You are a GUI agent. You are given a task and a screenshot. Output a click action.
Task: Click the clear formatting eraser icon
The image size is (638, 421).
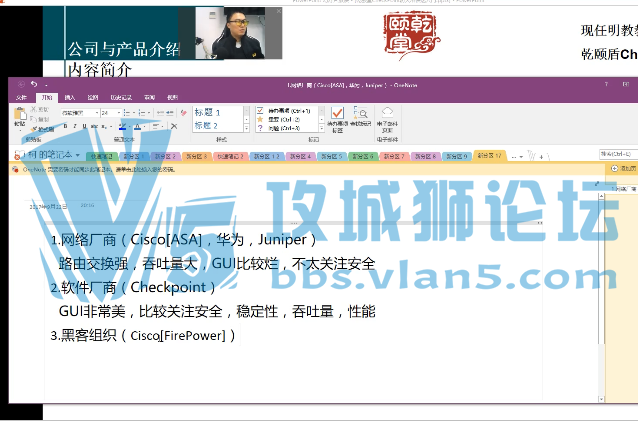point(184,113)
